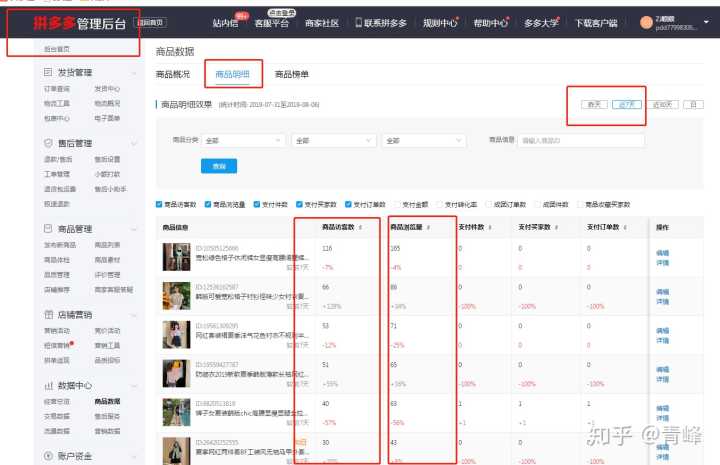The height and width of the screenshot is (465, 720).
Task: Click the user avatar in top bar
Action: pyautogui.click(x=646, y=22)
